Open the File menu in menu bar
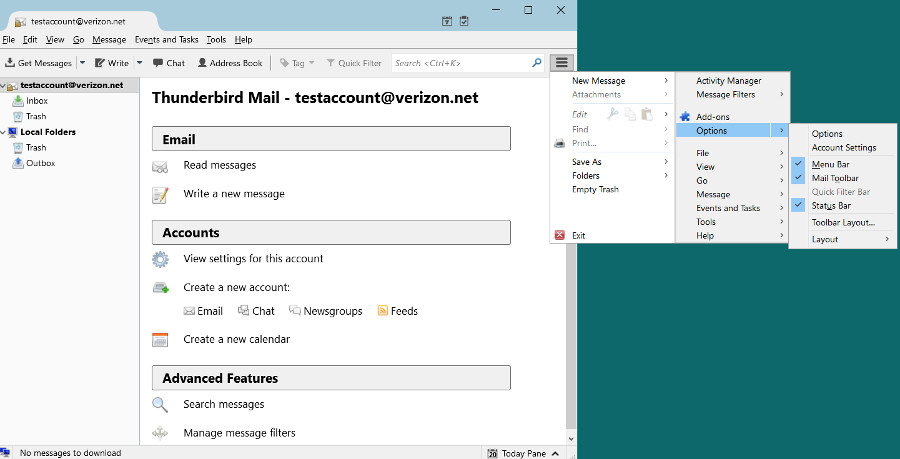Screen dimensions: 900x459 pyautogui.click(x=9, y=40)
